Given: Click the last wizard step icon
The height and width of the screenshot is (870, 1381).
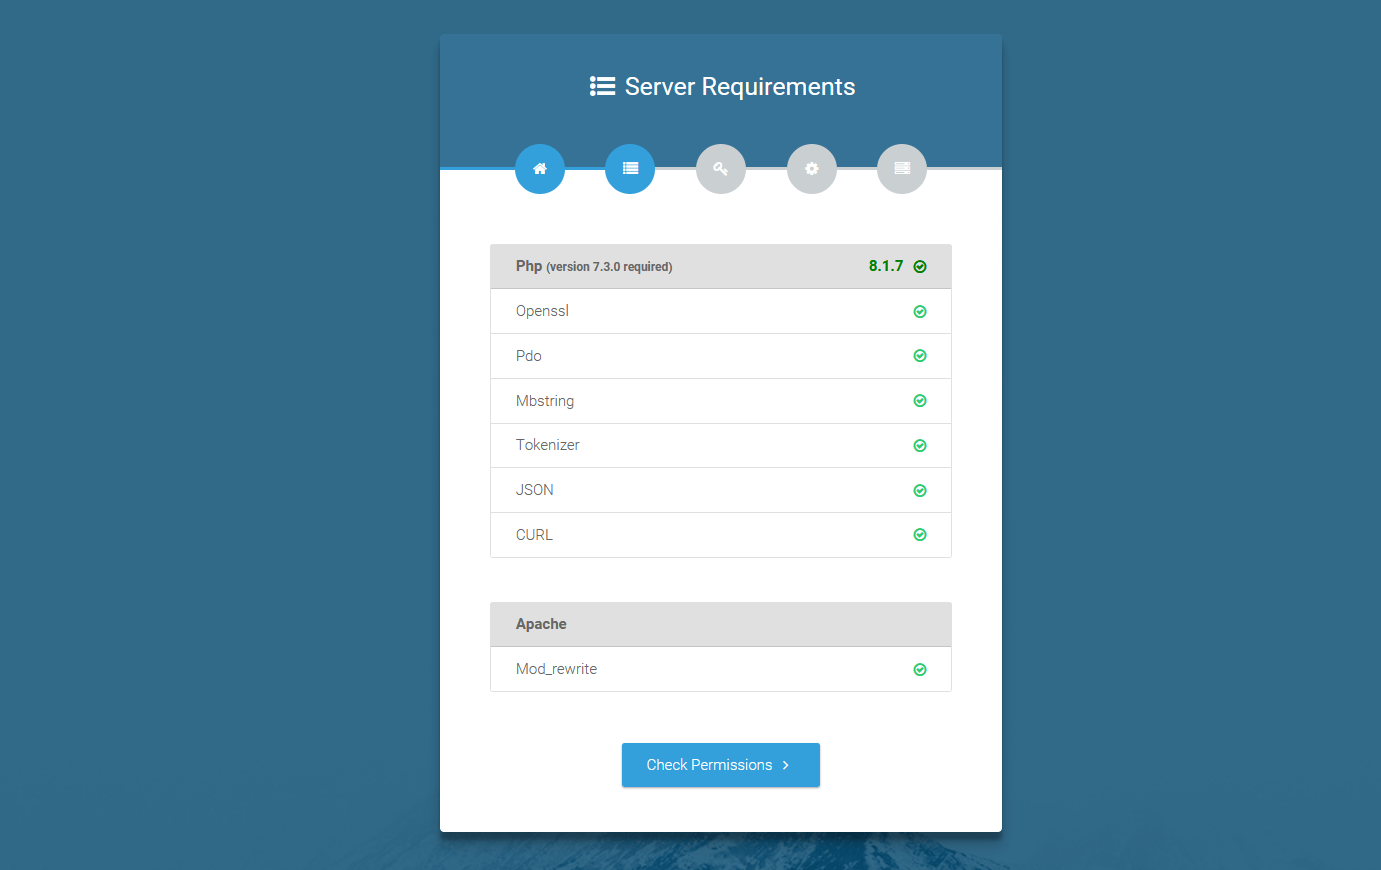Looking at the screenshot, I should pyautogui.click(x=902, y=169).
